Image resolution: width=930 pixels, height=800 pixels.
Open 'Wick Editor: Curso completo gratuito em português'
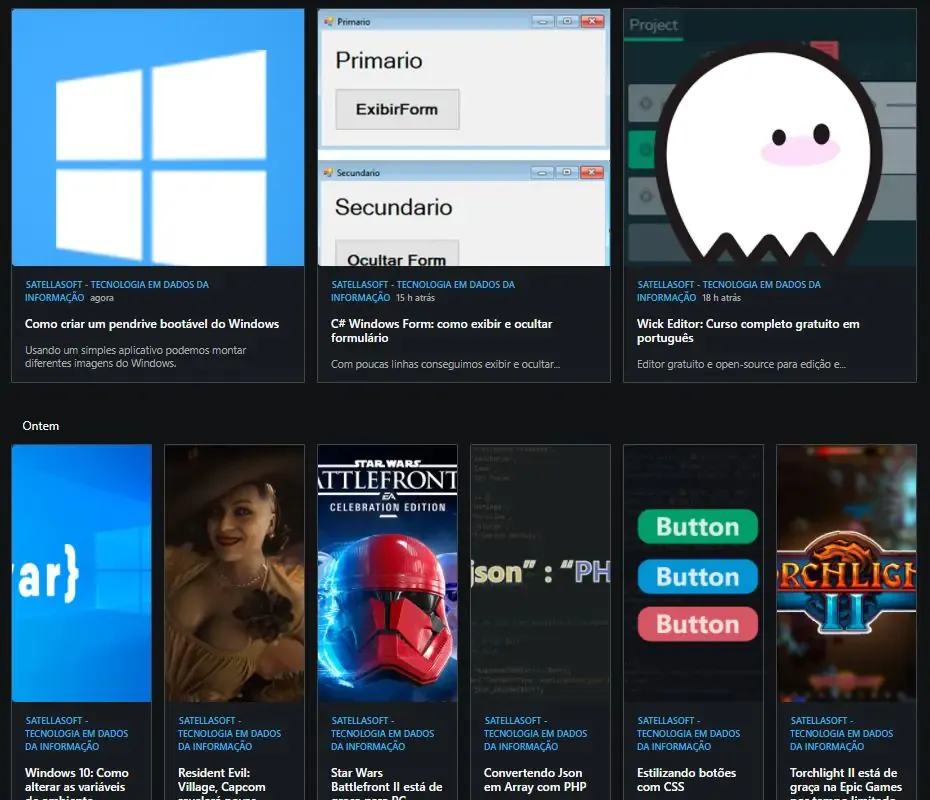click(x=748, y=331)
